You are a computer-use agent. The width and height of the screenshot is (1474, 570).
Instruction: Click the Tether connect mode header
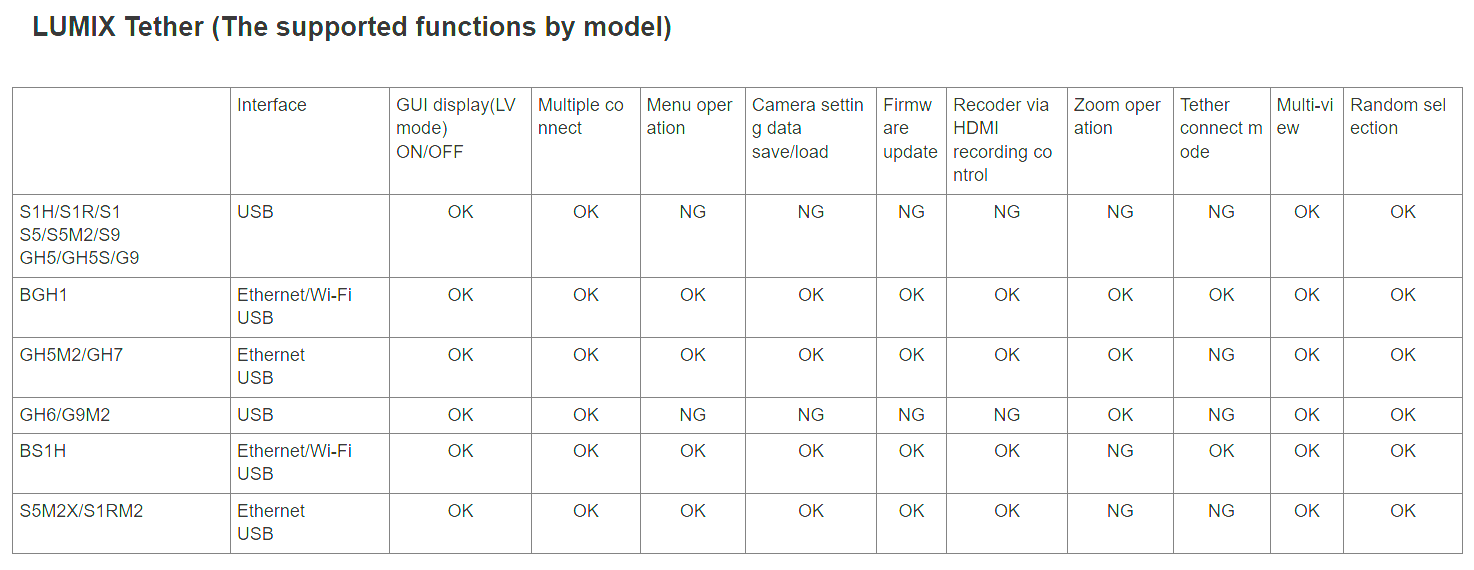pos(1220,128)
